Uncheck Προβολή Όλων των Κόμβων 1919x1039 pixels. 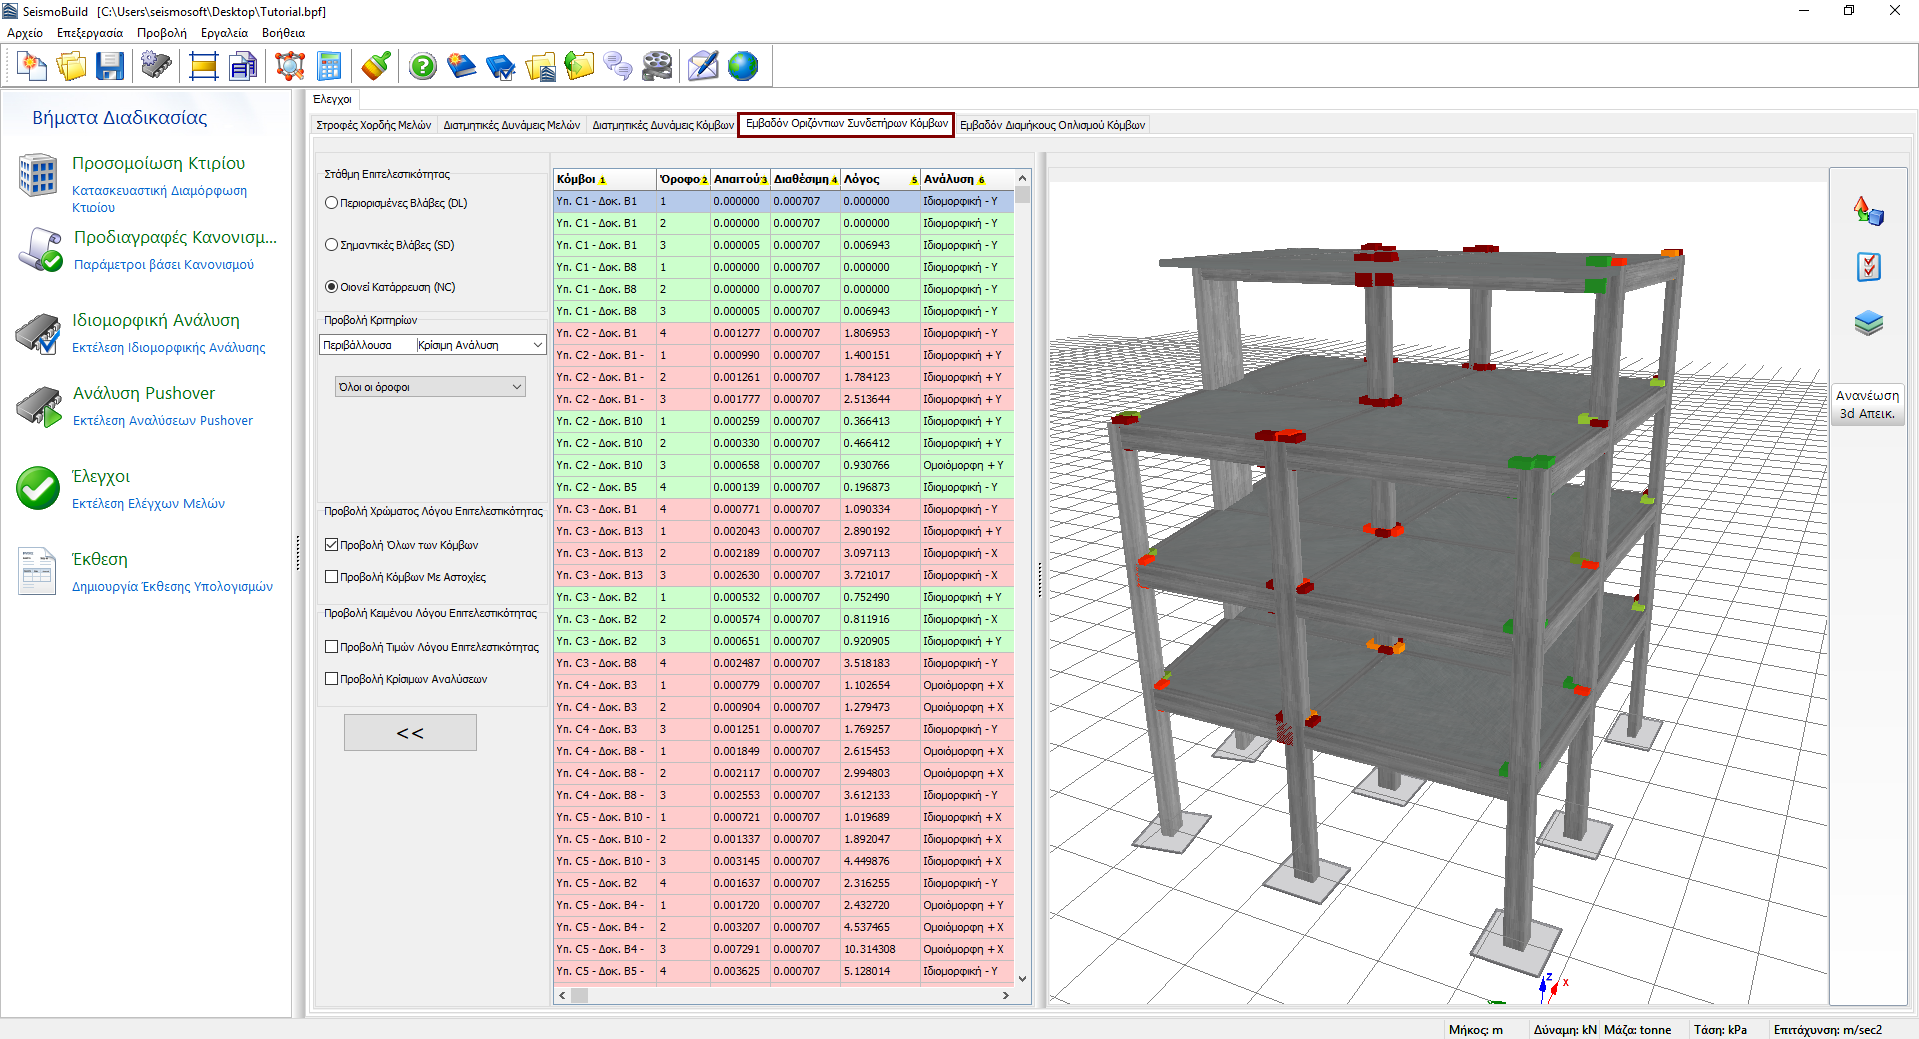point(332,545)
